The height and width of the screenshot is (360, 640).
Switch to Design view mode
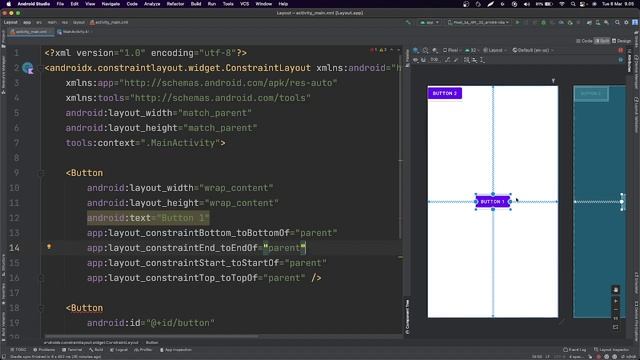(x=621, y=41)
